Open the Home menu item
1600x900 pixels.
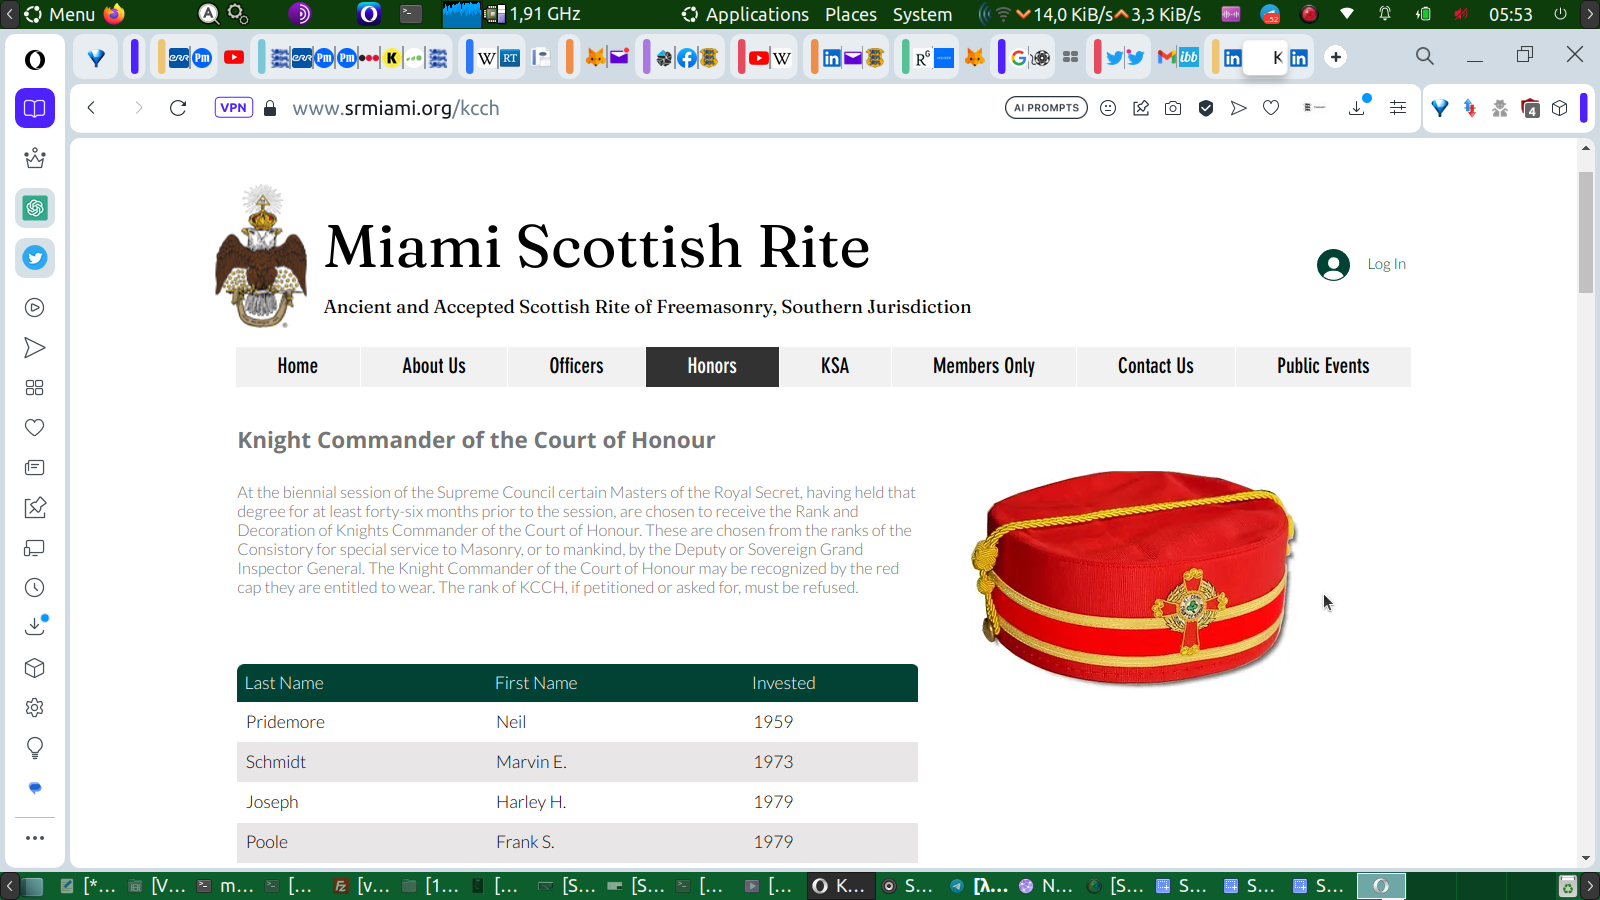298,366
